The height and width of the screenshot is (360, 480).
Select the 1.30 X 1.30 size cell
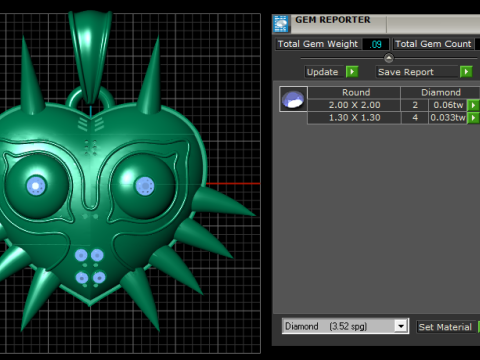click(354, 118)
